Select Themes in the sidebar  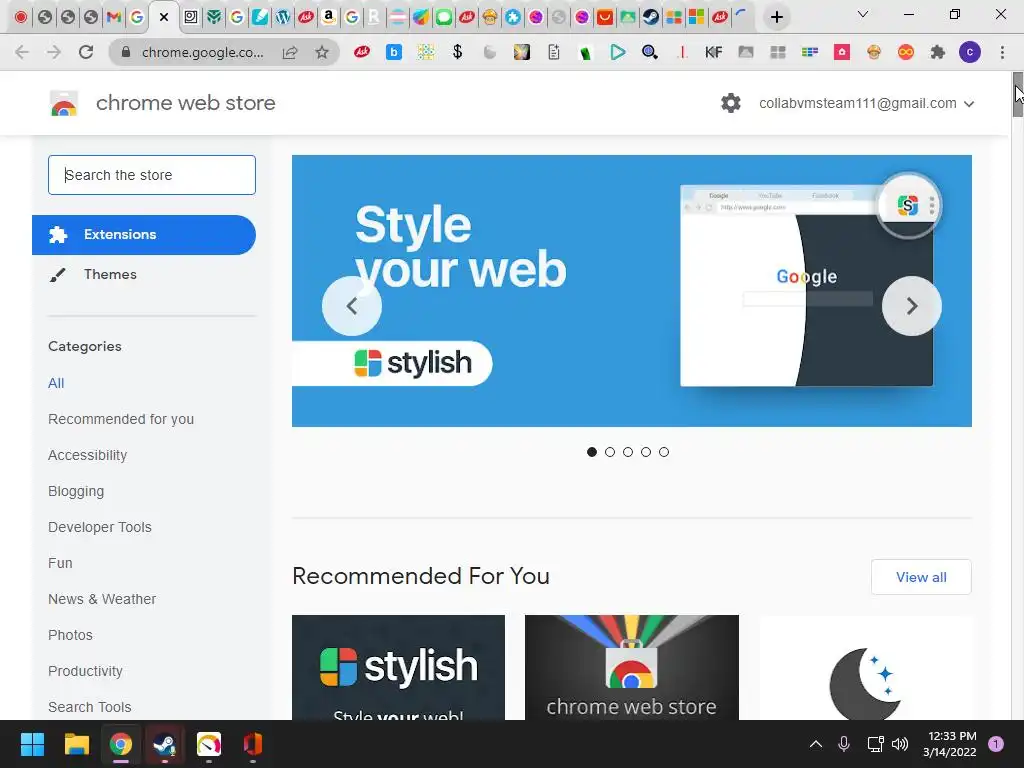pyautogui.click(x=110, y=274)
